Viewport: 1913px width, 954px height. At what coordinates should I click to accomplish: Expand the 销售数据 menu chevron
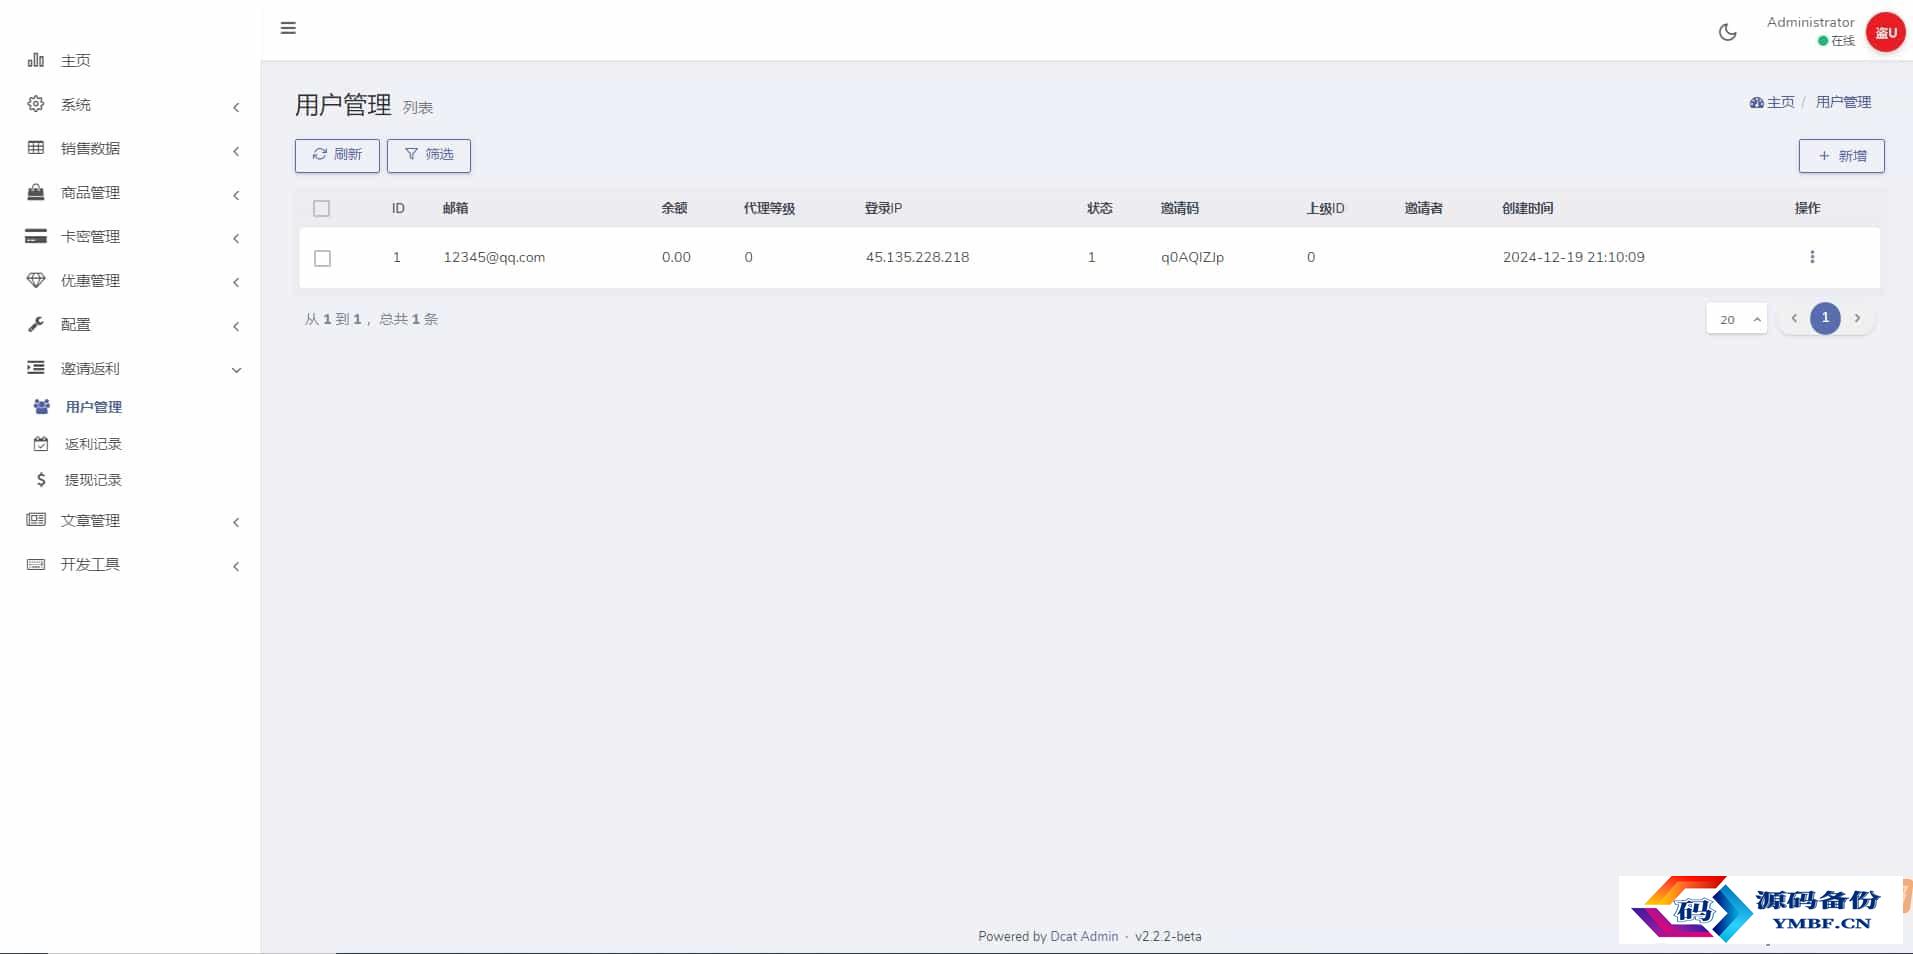click(236, 151)
